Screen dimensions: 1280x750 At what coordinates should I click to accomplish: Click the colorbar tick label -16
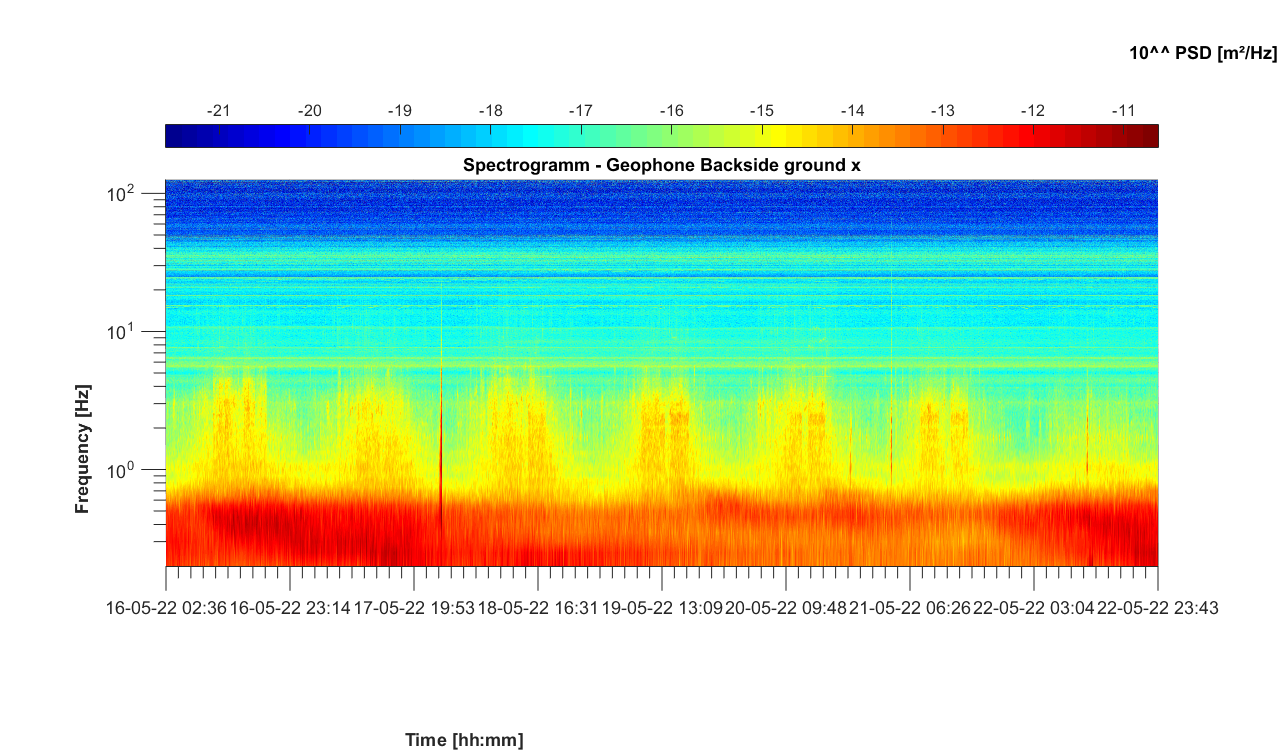(671, 111)
